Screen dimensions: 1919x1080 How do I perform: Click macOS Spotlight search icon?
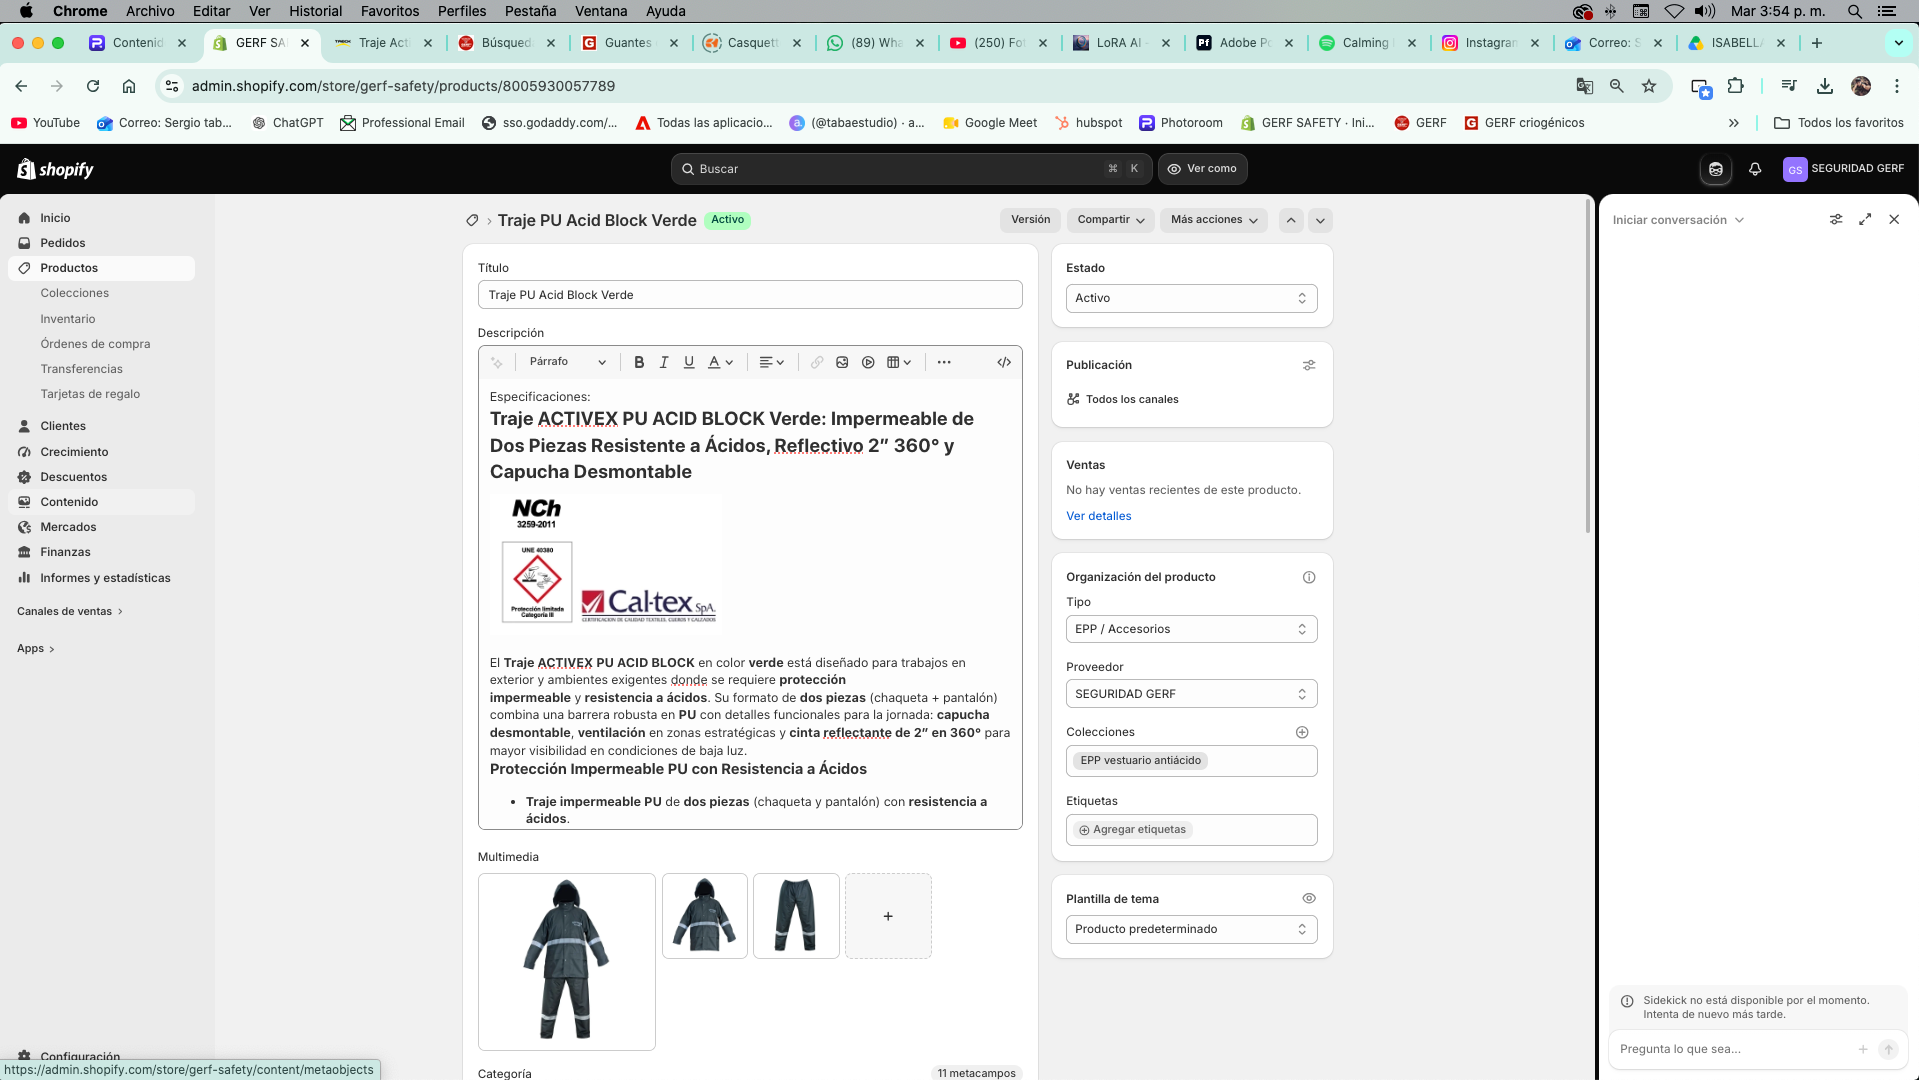[x=1855, y=11]
